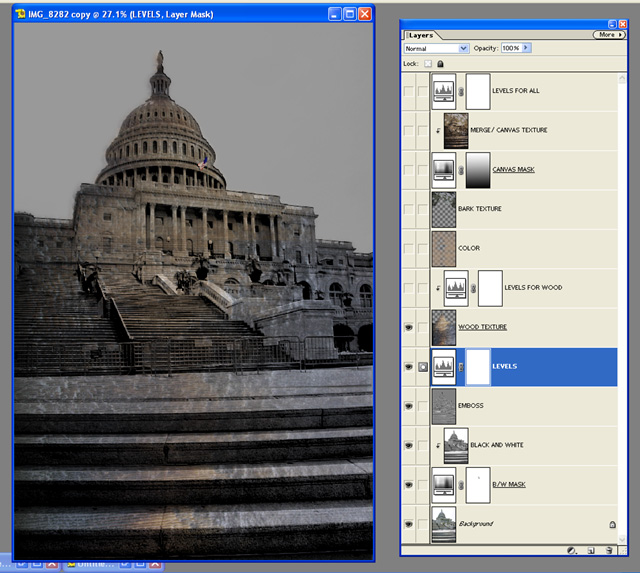The width and height of the screenshot is (640, 573).
Task: Click gradient map icon on B/W MASK layer
Action: click(443, 484)
